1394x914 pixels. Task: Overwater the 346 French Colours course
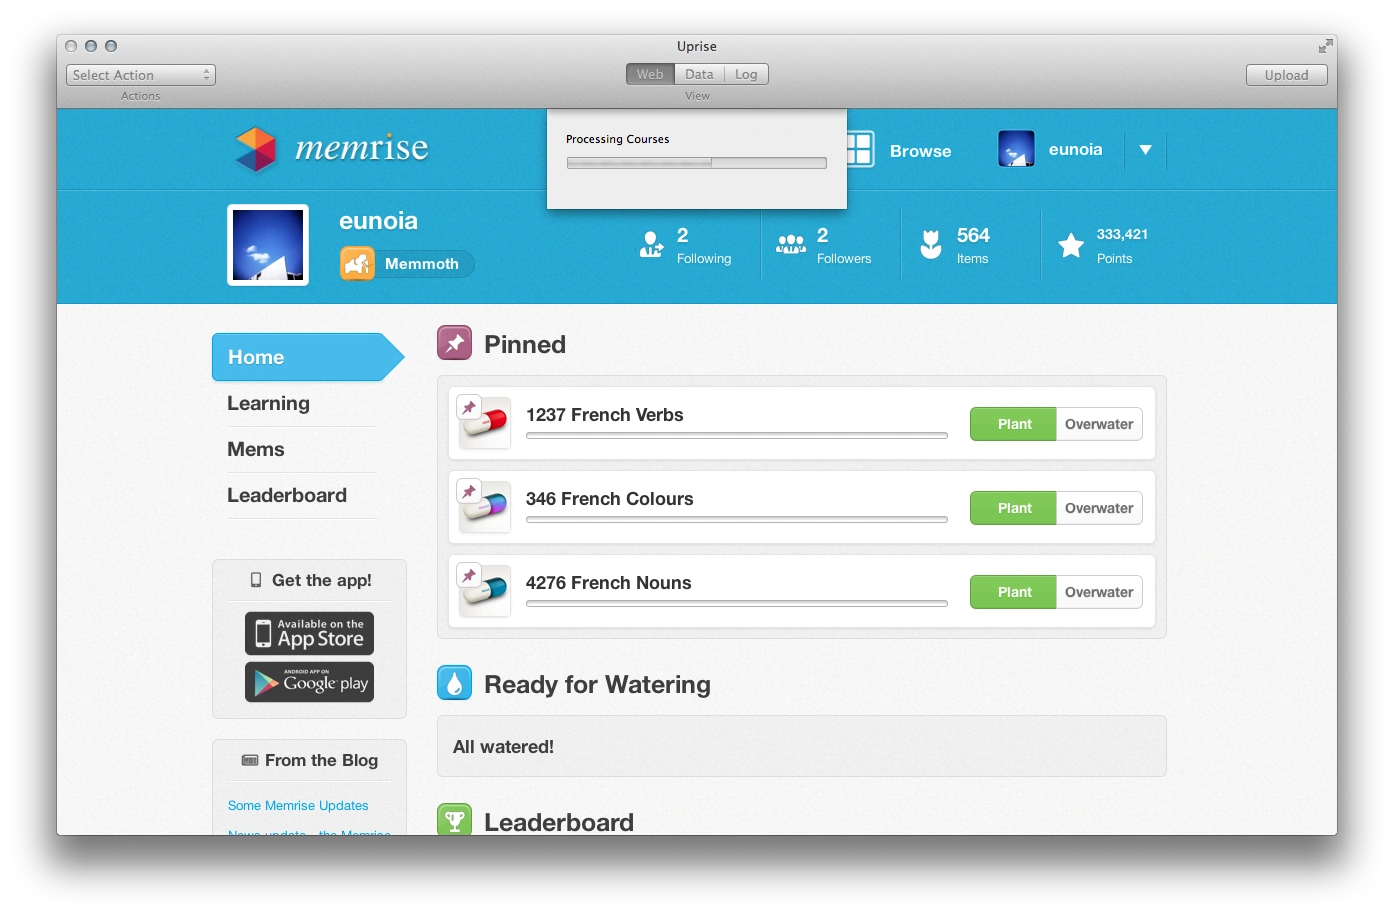[1099, 508]
